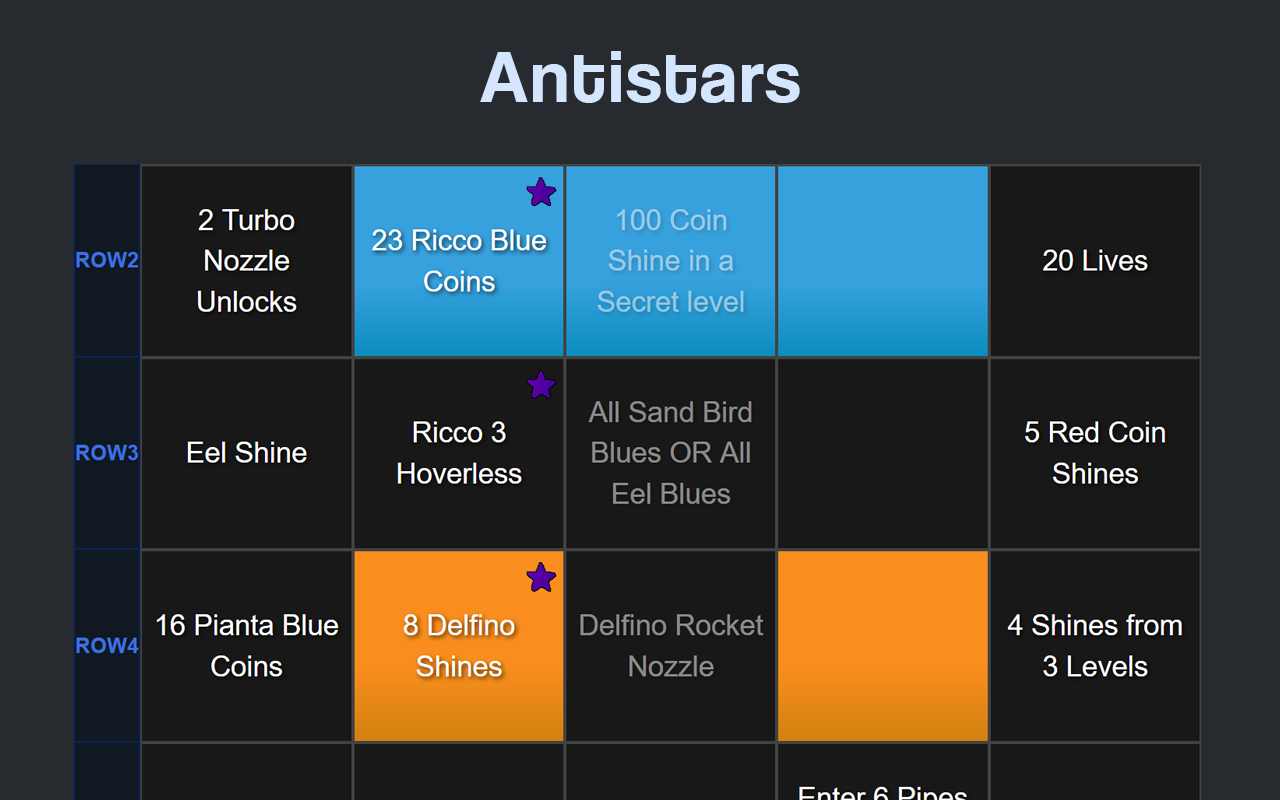The height and width of the screenshot is (800, 1280).
Task: Toggle completion of the "20 Lives" cell
Action: (x=1094, y=260)
